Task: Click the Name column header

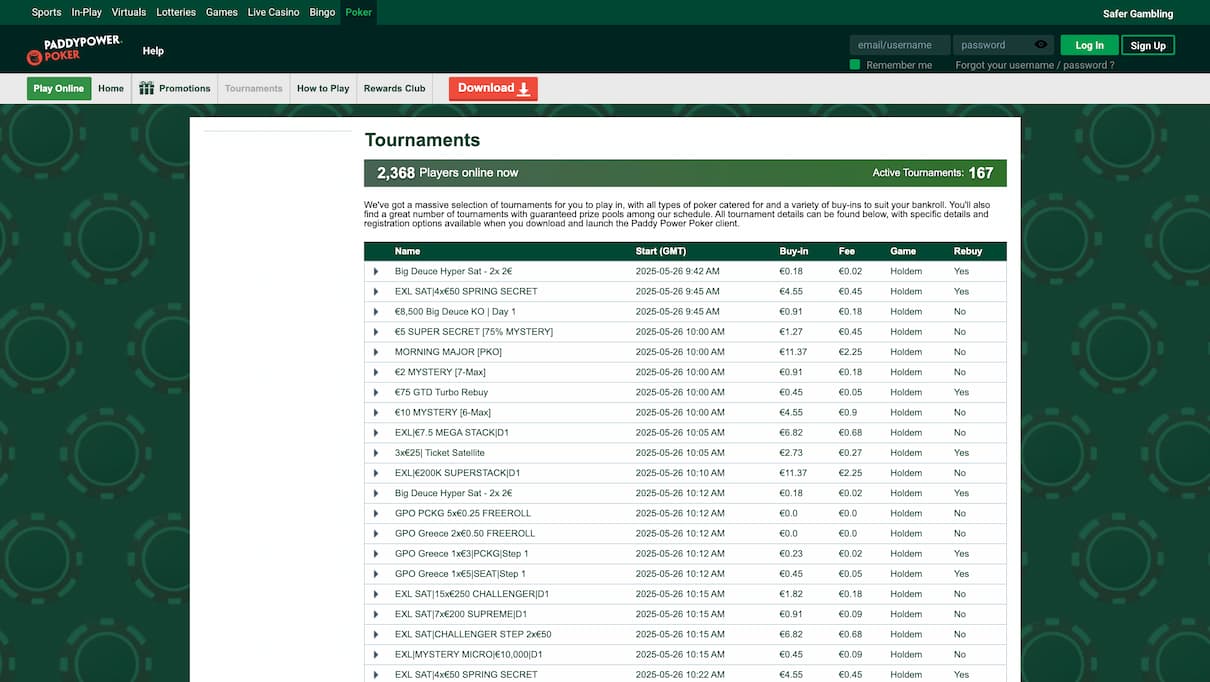Action: (x=407, y=251)
